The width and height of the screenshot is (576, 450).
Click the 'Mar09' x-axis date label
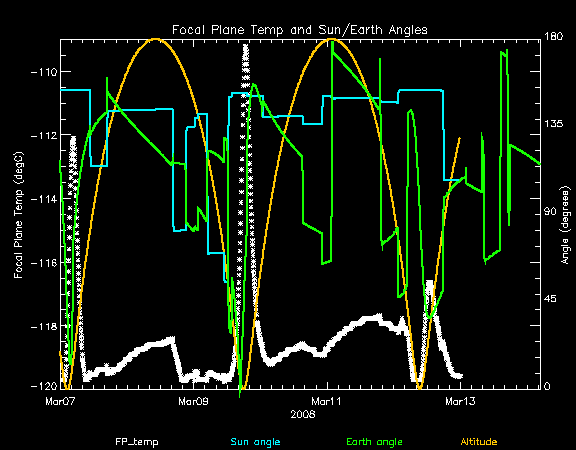[x=193, y=401]
